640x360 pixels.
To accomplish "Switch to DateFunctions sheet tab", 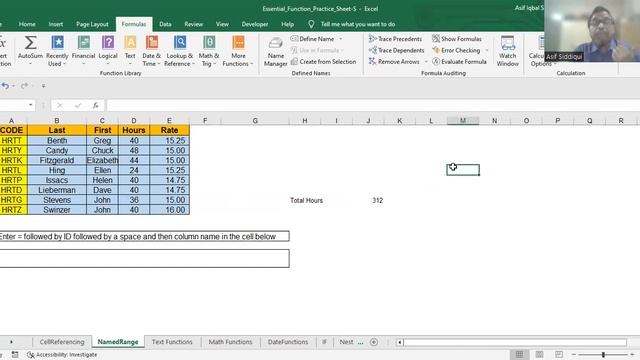I will [x=288, y=342].
